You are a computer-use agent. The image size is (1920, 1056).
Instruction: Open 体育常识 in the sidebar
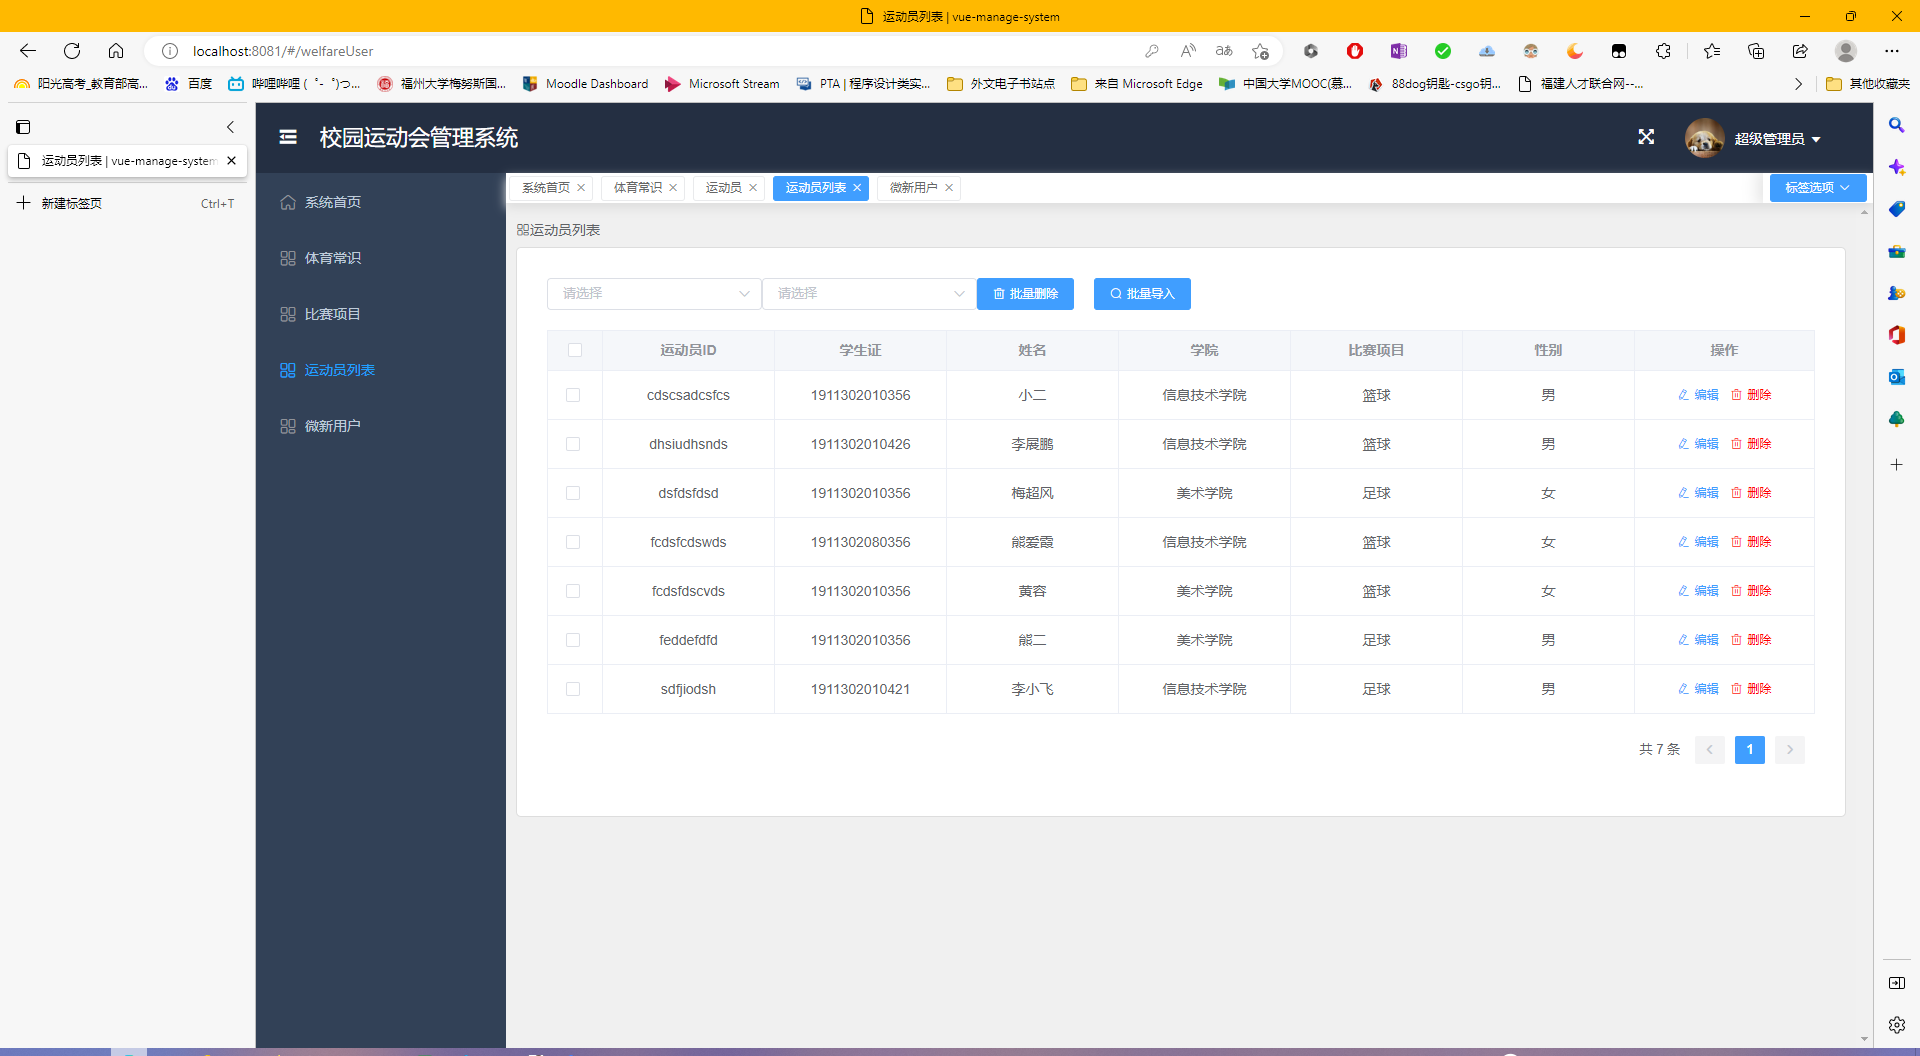tap(380, 258)
